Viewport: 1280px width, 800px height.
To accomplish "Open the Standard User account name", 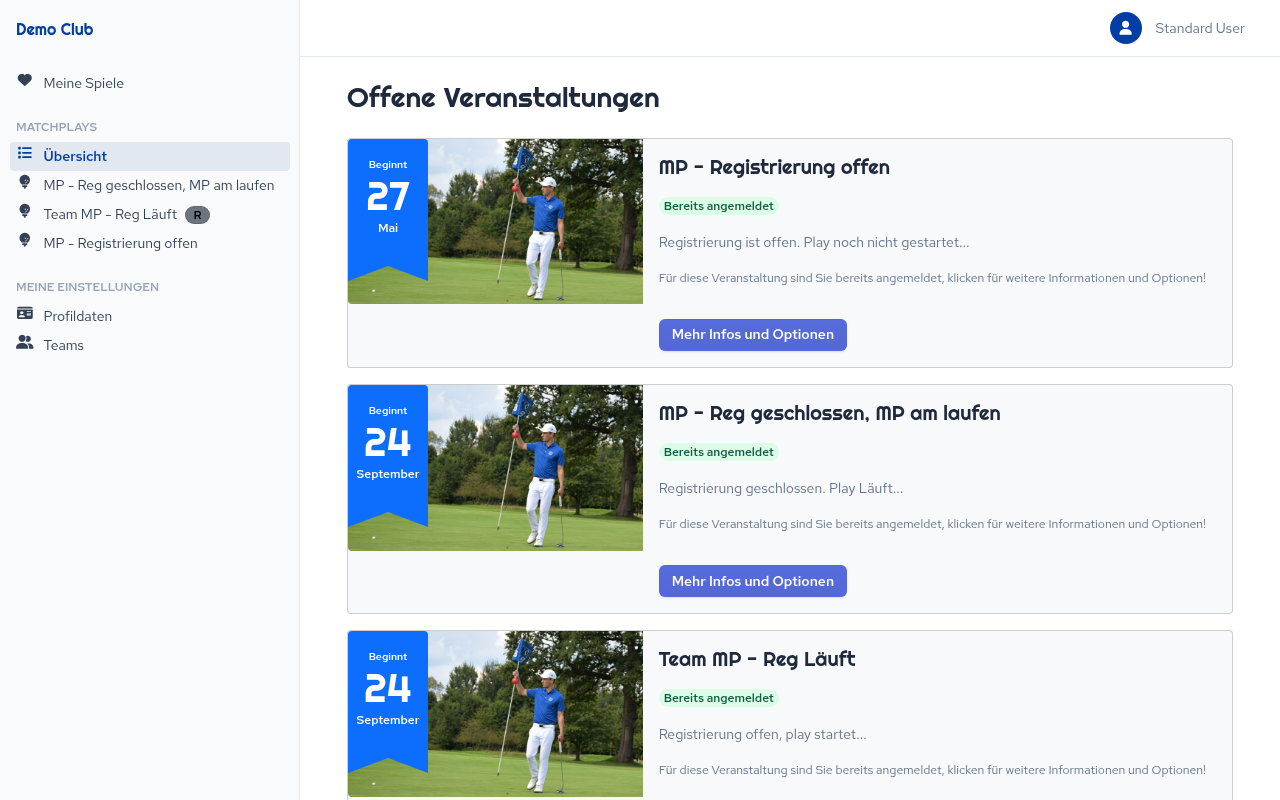I will click(x=1200, y=28).
